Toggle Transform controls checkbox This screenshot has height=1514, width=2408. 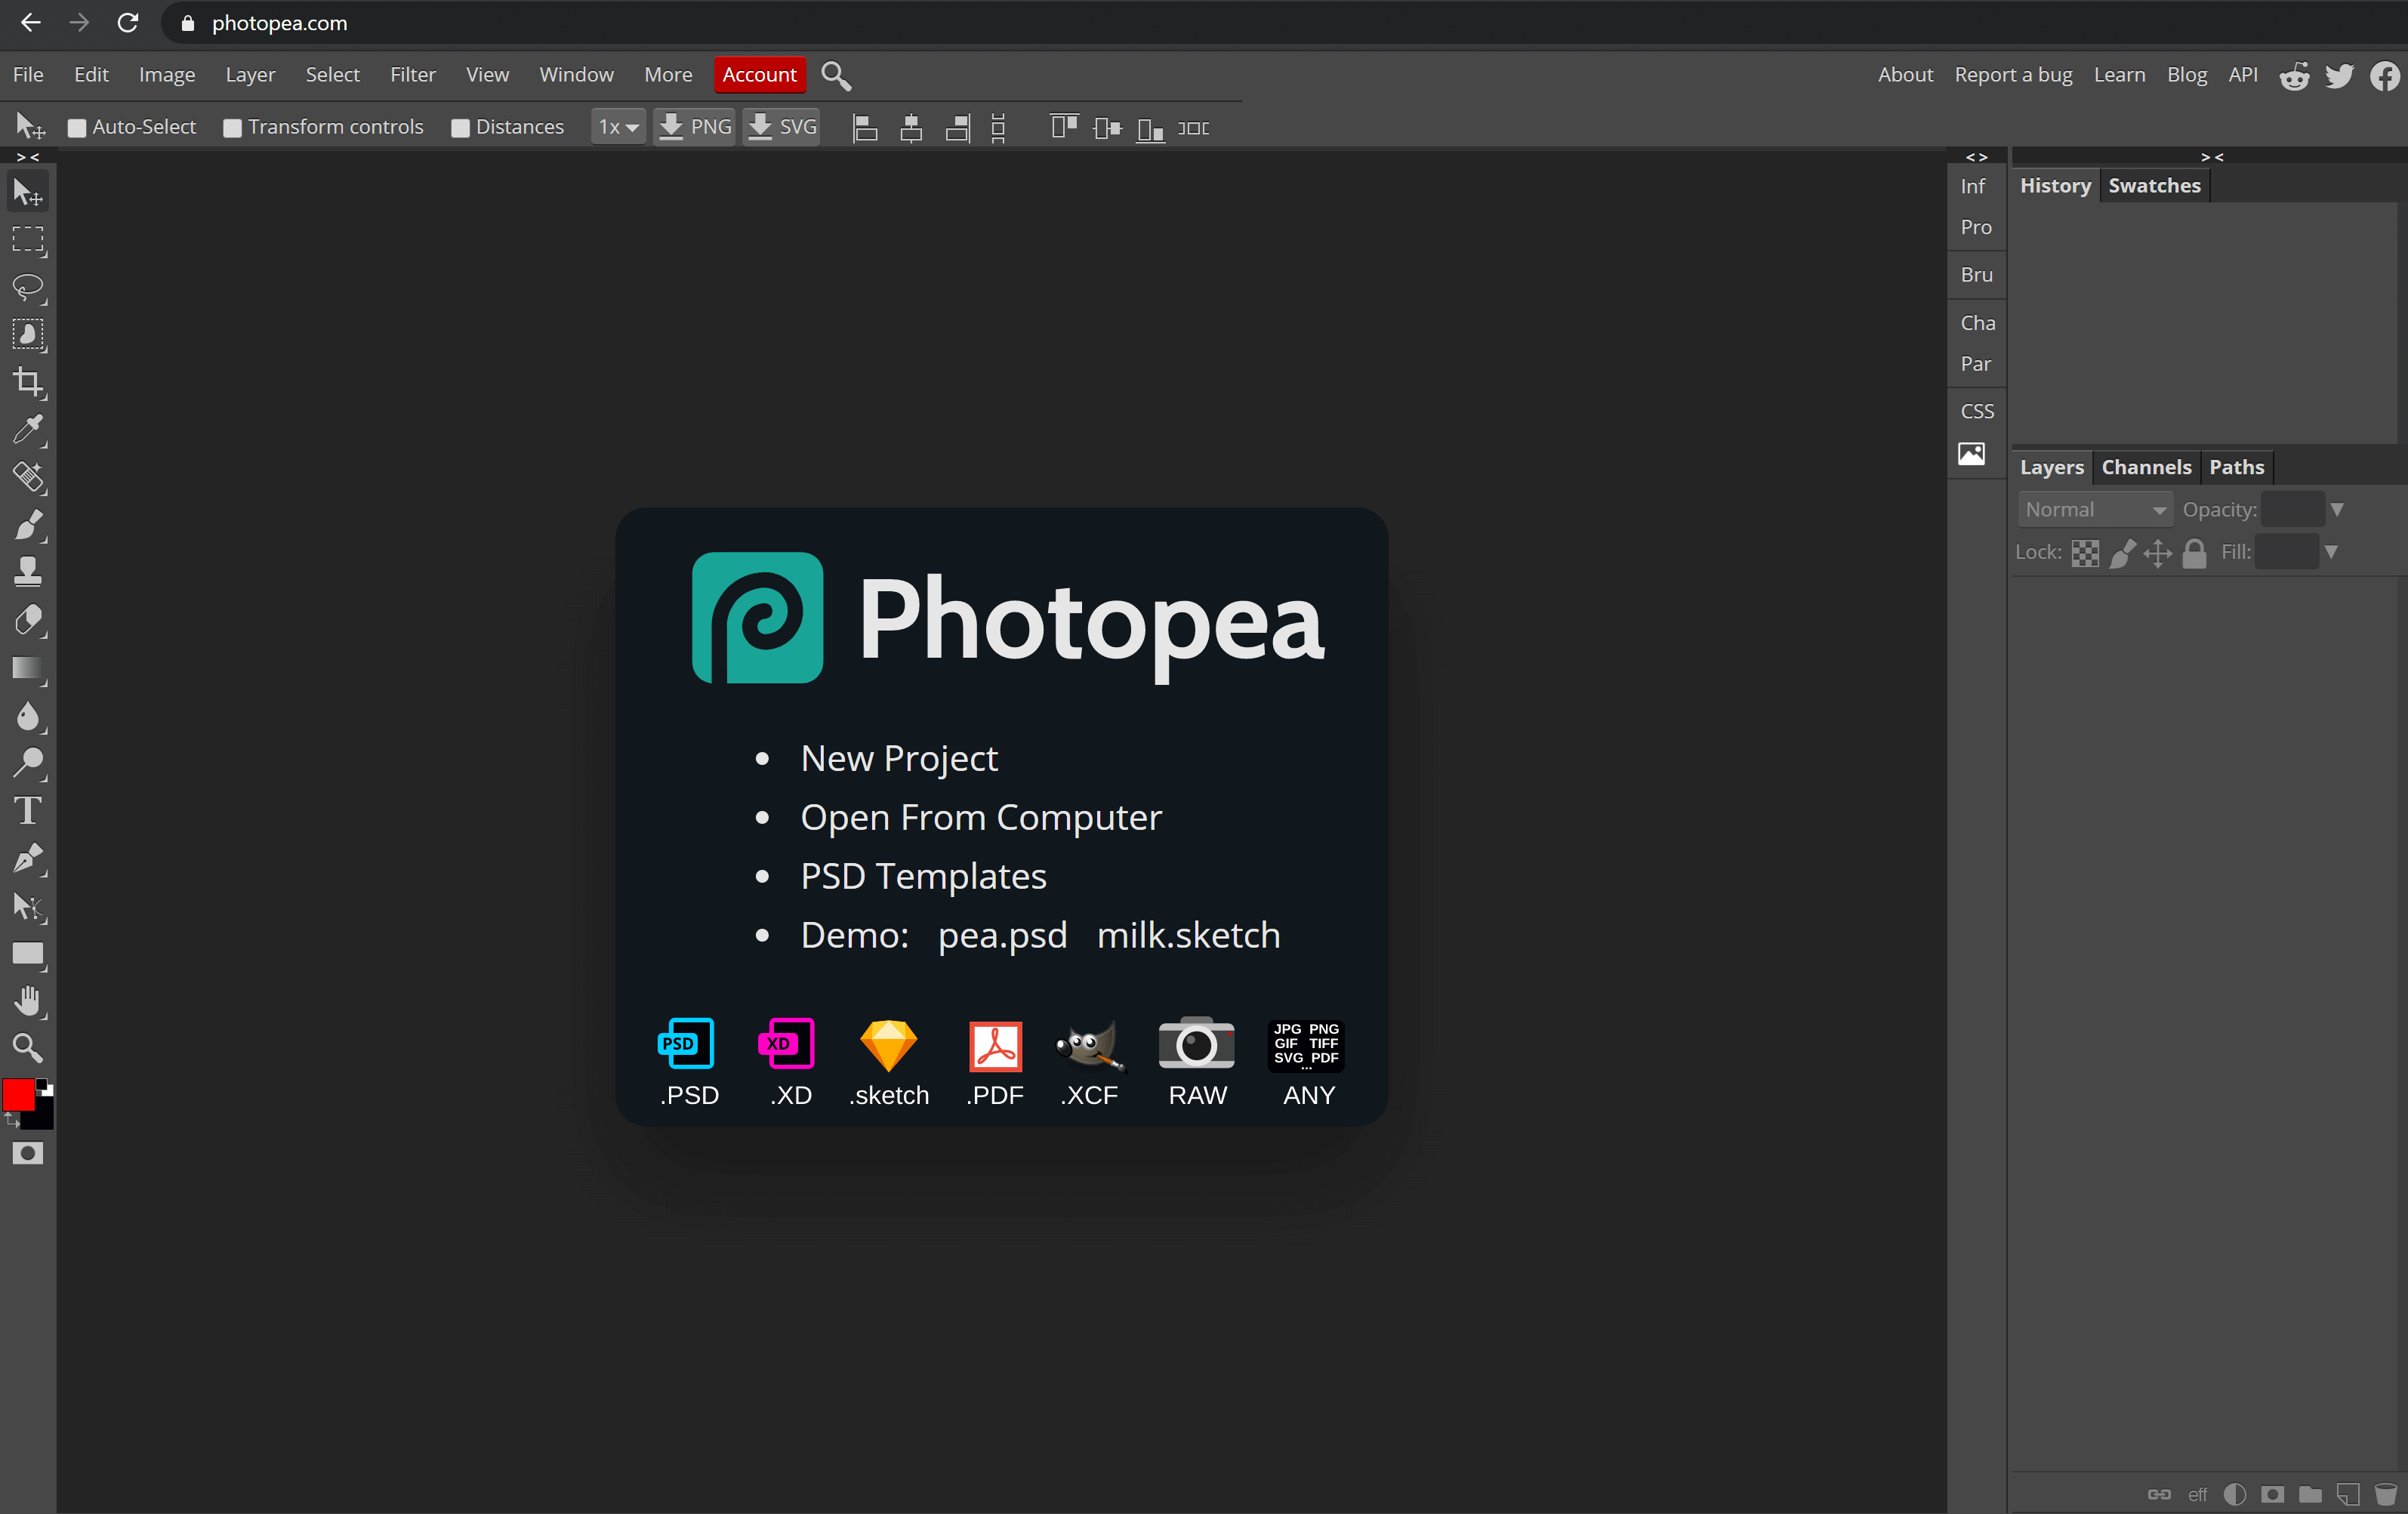pos(232,128)
